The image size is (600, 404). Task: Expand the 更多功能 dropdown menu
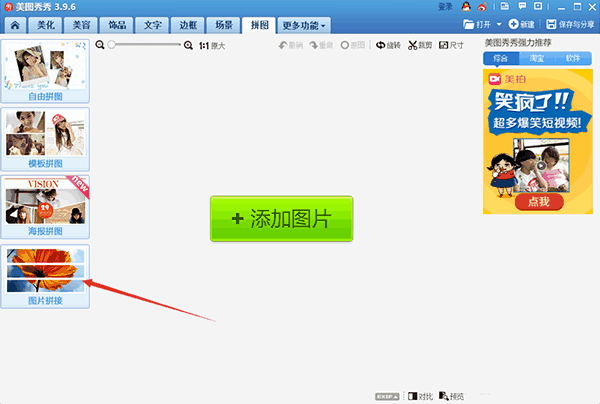tap(305, 24)
